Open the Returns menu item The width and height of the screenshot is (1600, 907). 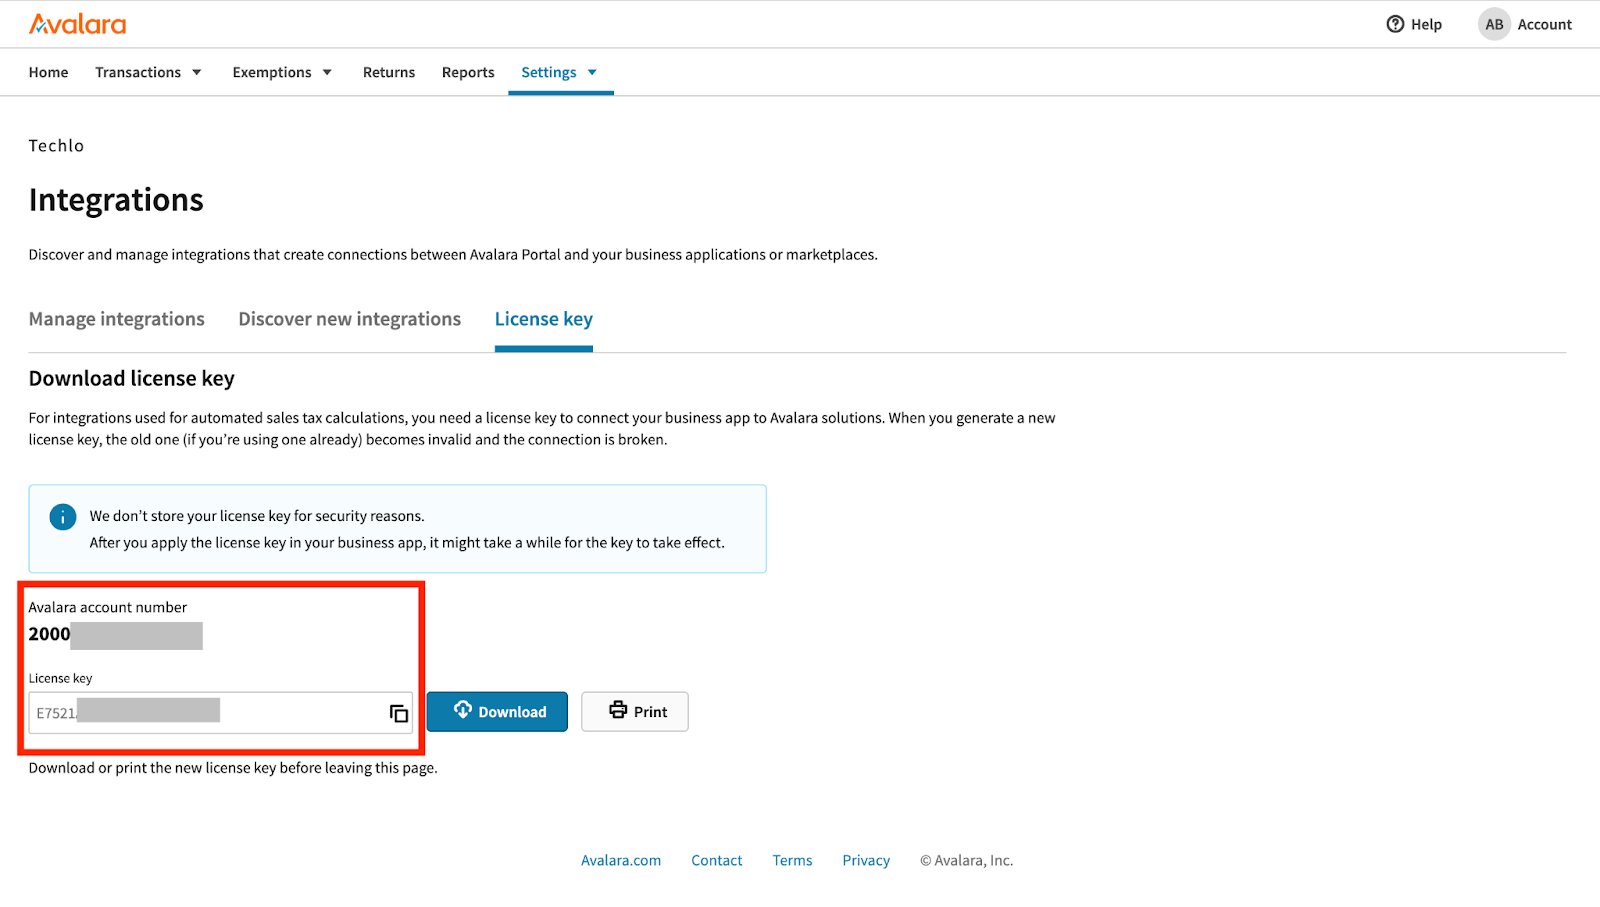[389, 72]
